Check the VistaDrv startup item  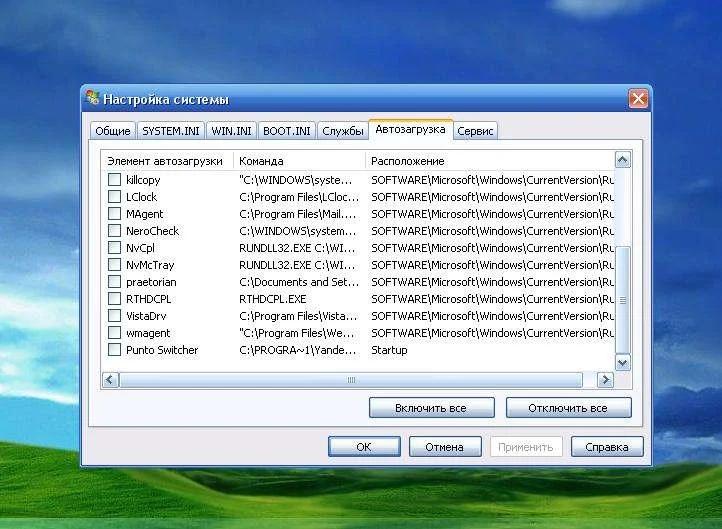(x=114, y=316)
